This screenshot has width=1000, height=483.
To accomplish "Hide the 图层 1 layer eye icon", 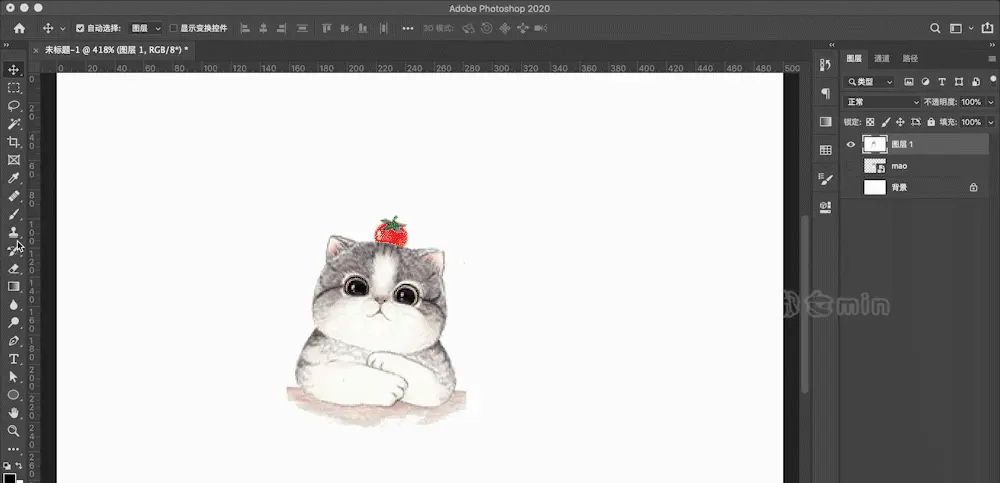I will (850, 144).
